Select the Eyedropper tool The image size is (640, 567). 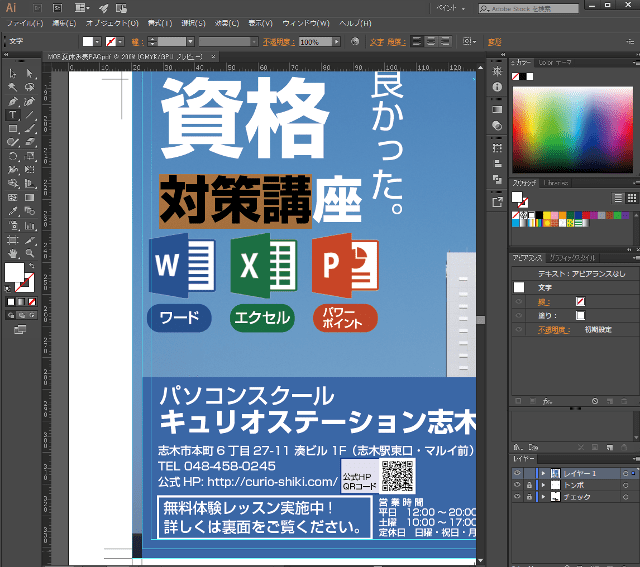pyautogui.click(x=13, y=211)
